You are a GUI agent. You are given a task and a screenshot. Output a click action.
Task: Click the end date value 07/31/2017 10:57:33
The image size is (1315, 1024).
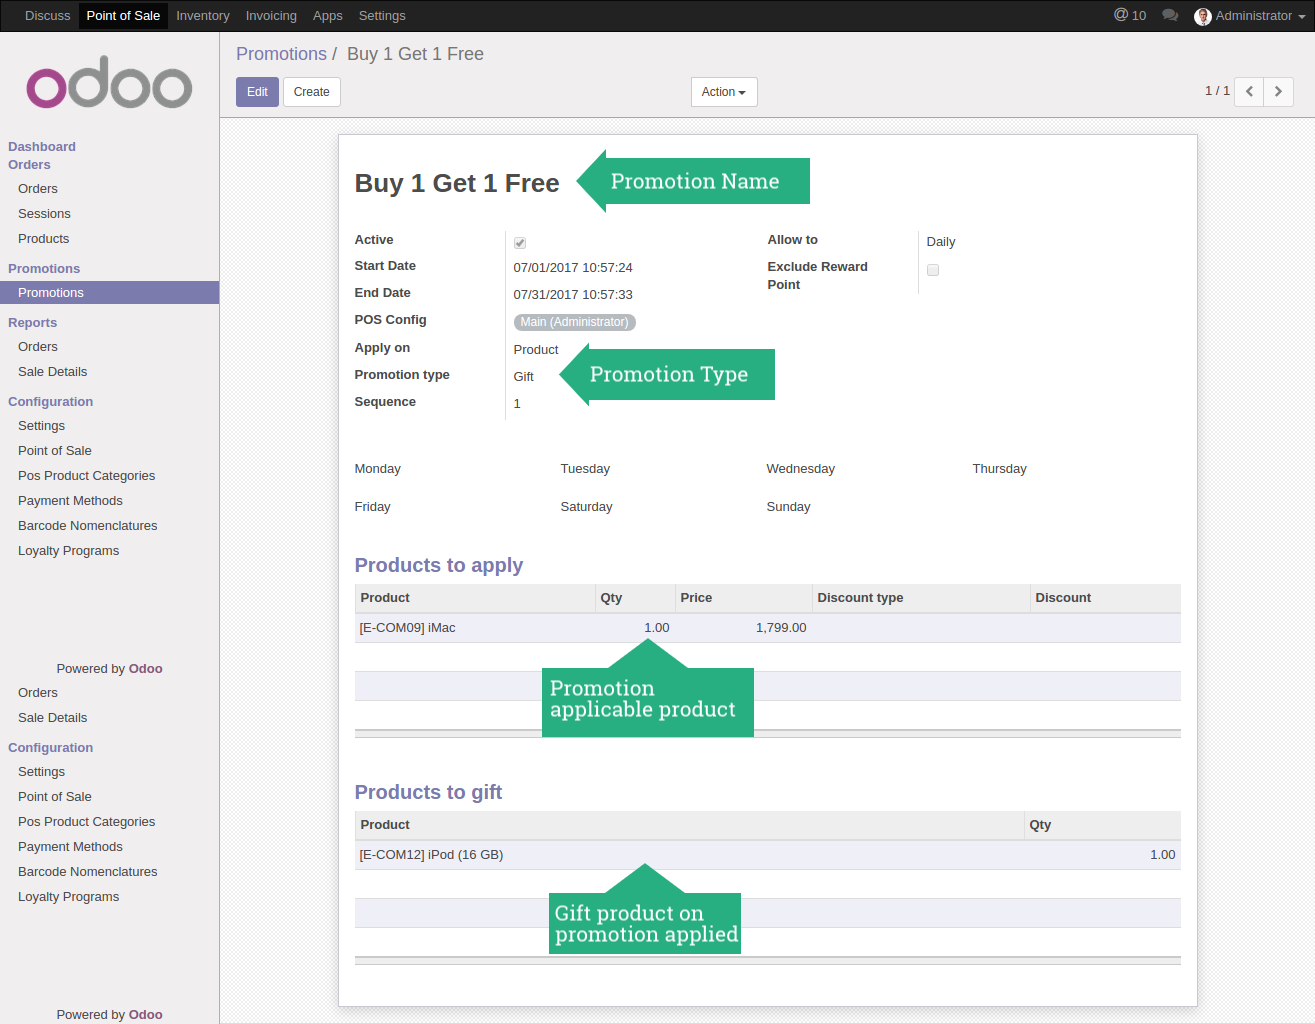[x=573, y=295]
